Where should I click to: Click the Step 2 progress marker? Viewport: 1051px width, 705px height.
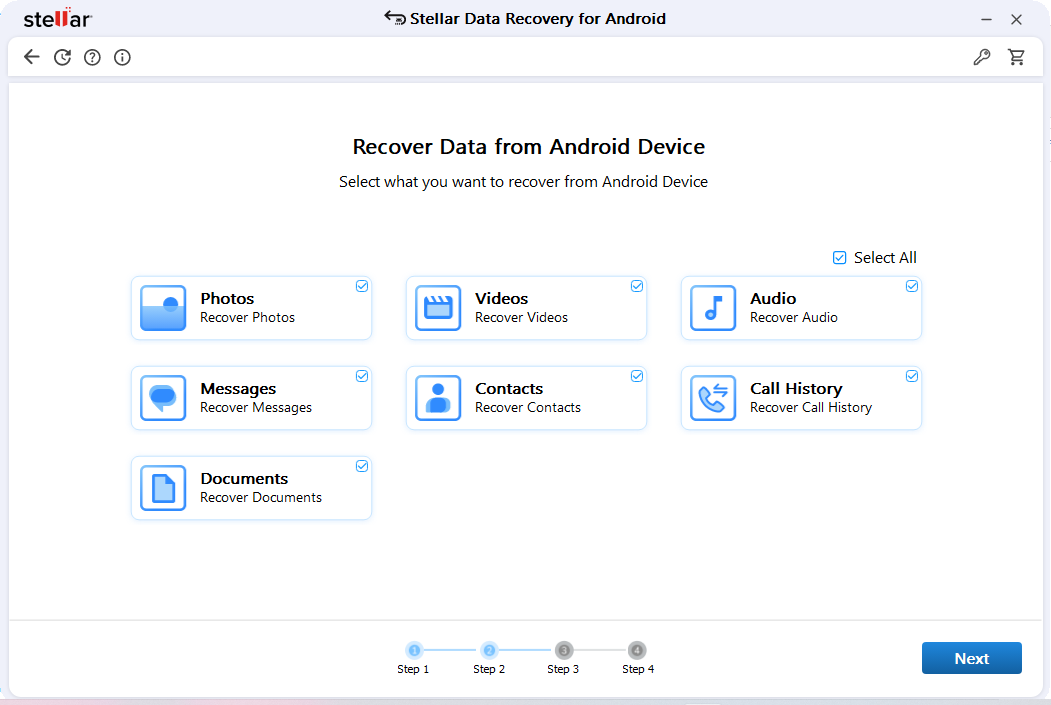coord(489,650)
